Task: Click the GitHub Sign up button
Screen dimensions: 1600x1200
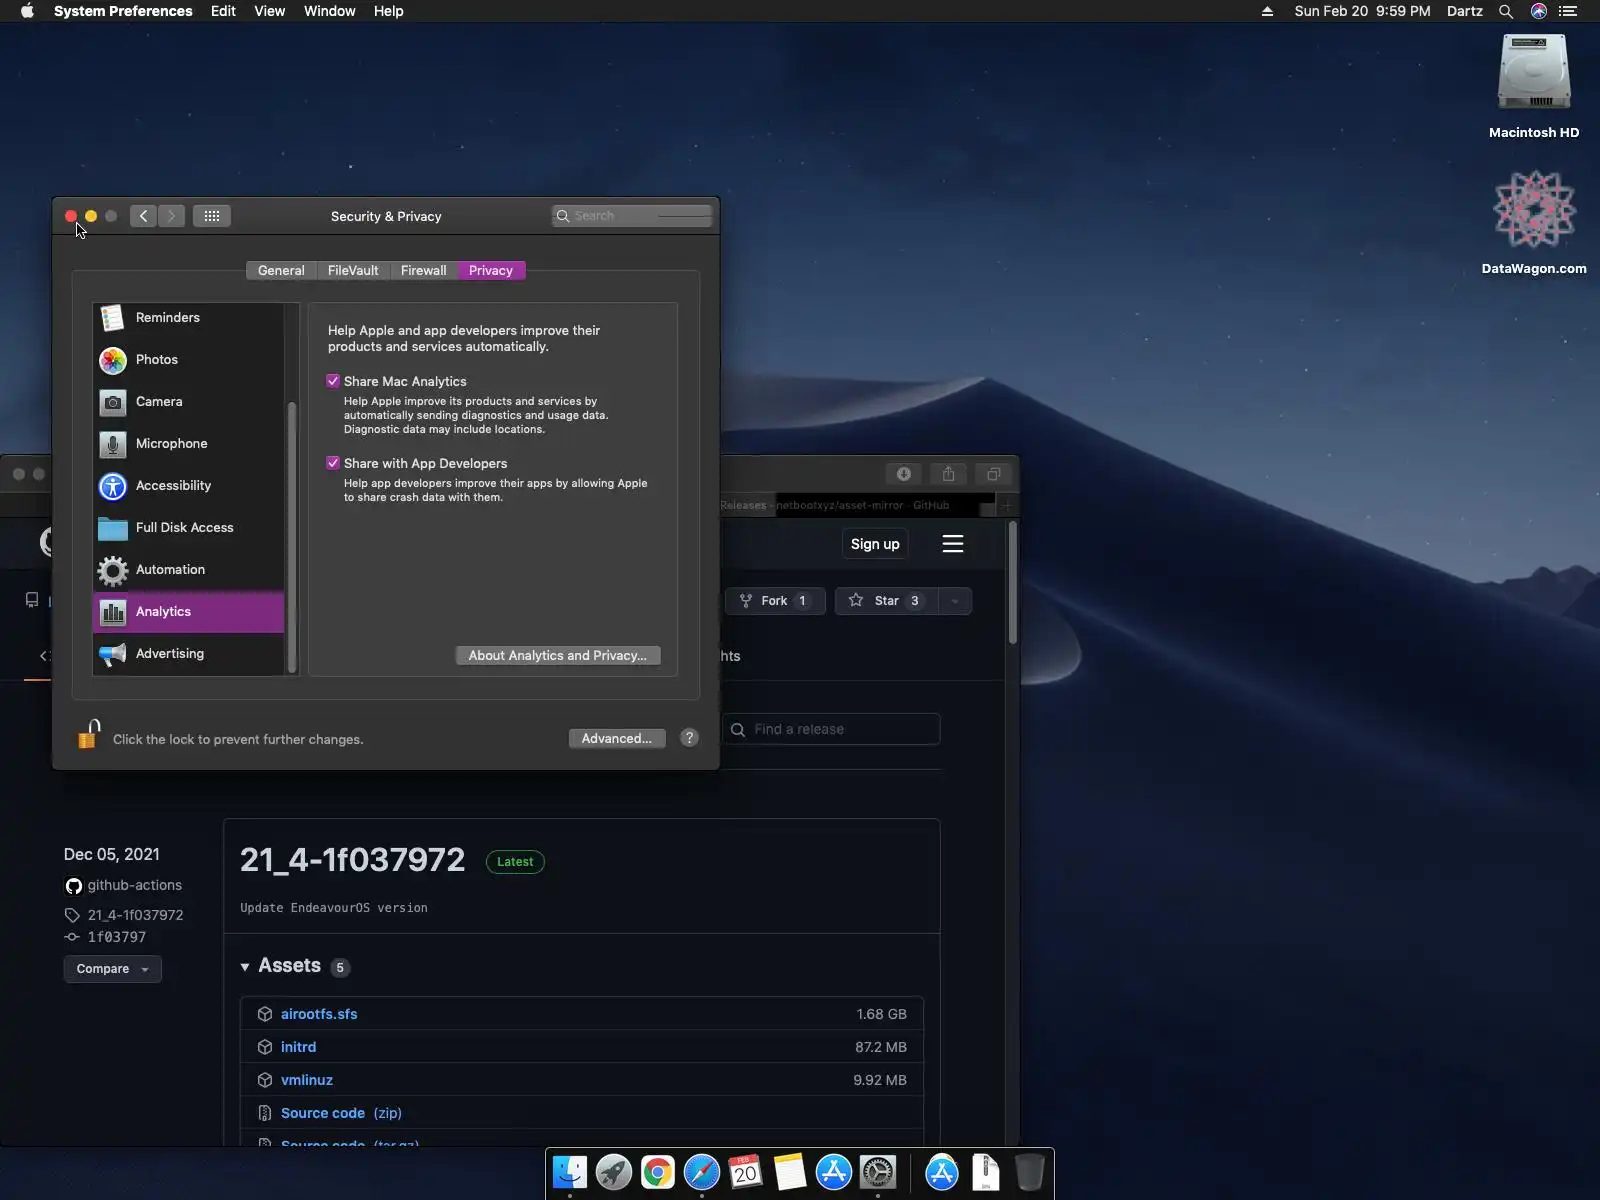Action: tap(875, 544)
